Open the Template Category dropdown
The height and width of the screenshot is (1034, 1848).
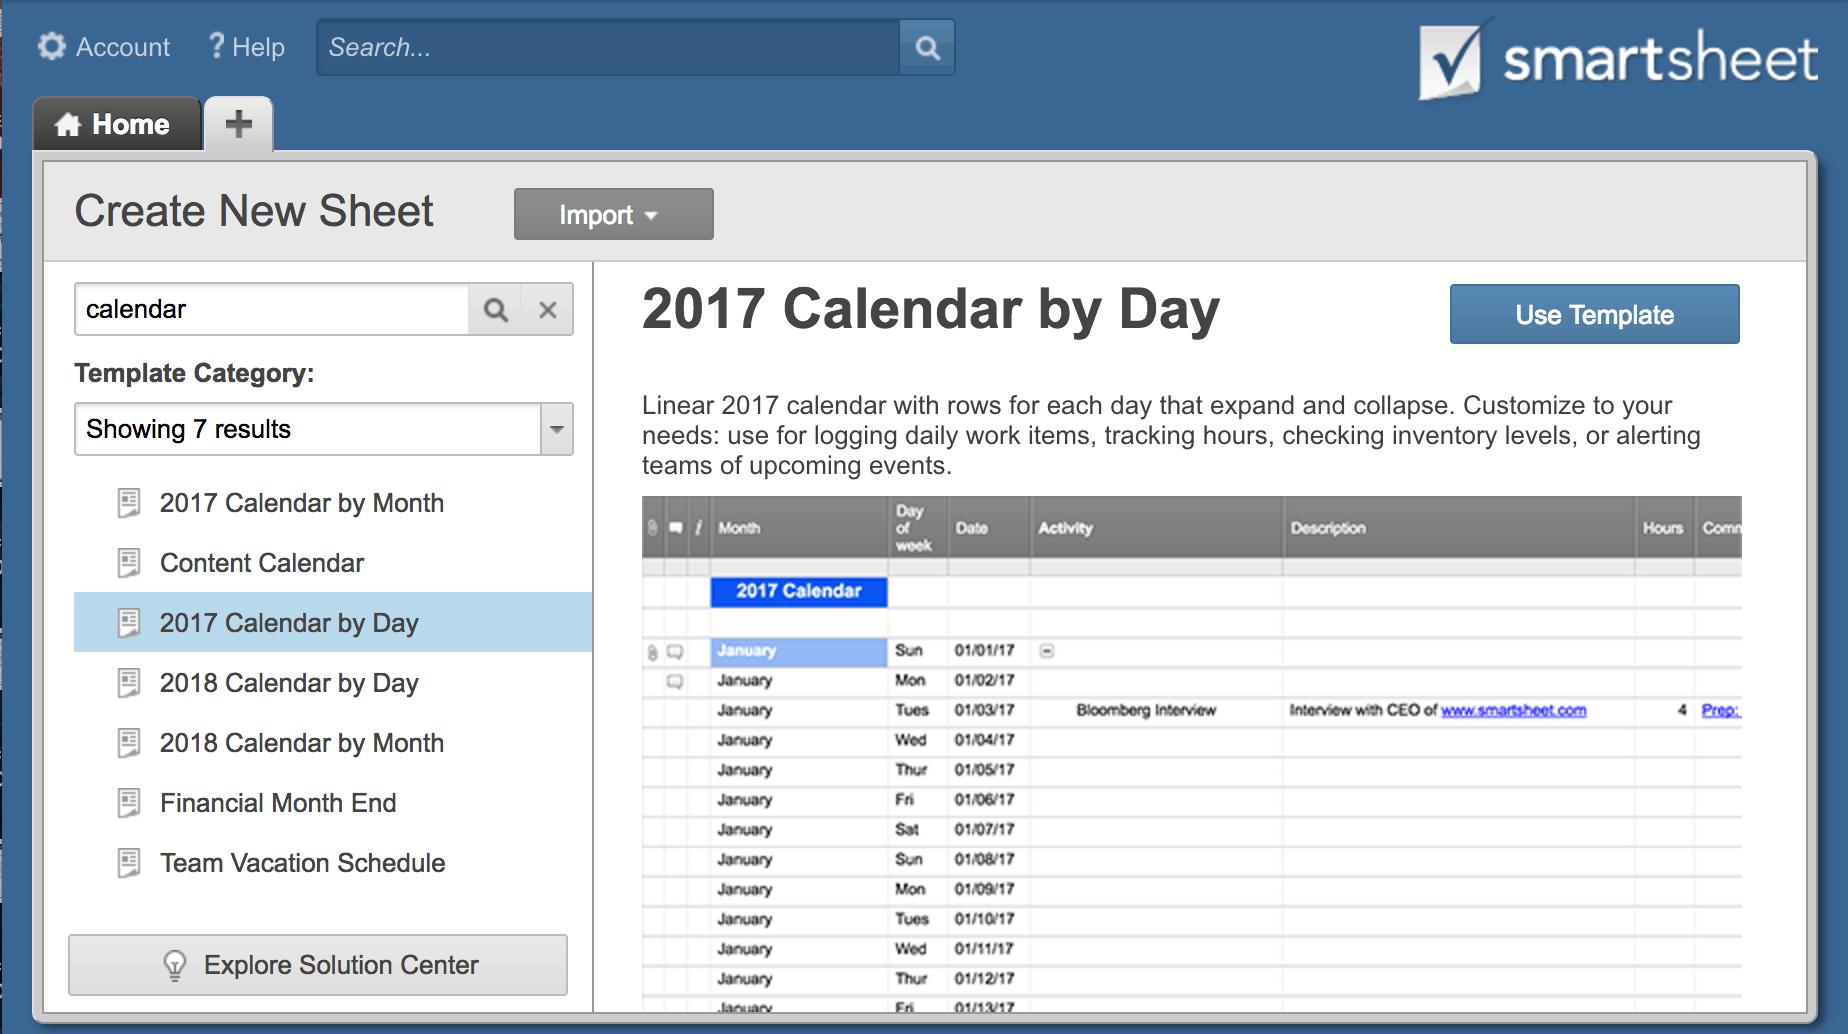click(556, 429)
